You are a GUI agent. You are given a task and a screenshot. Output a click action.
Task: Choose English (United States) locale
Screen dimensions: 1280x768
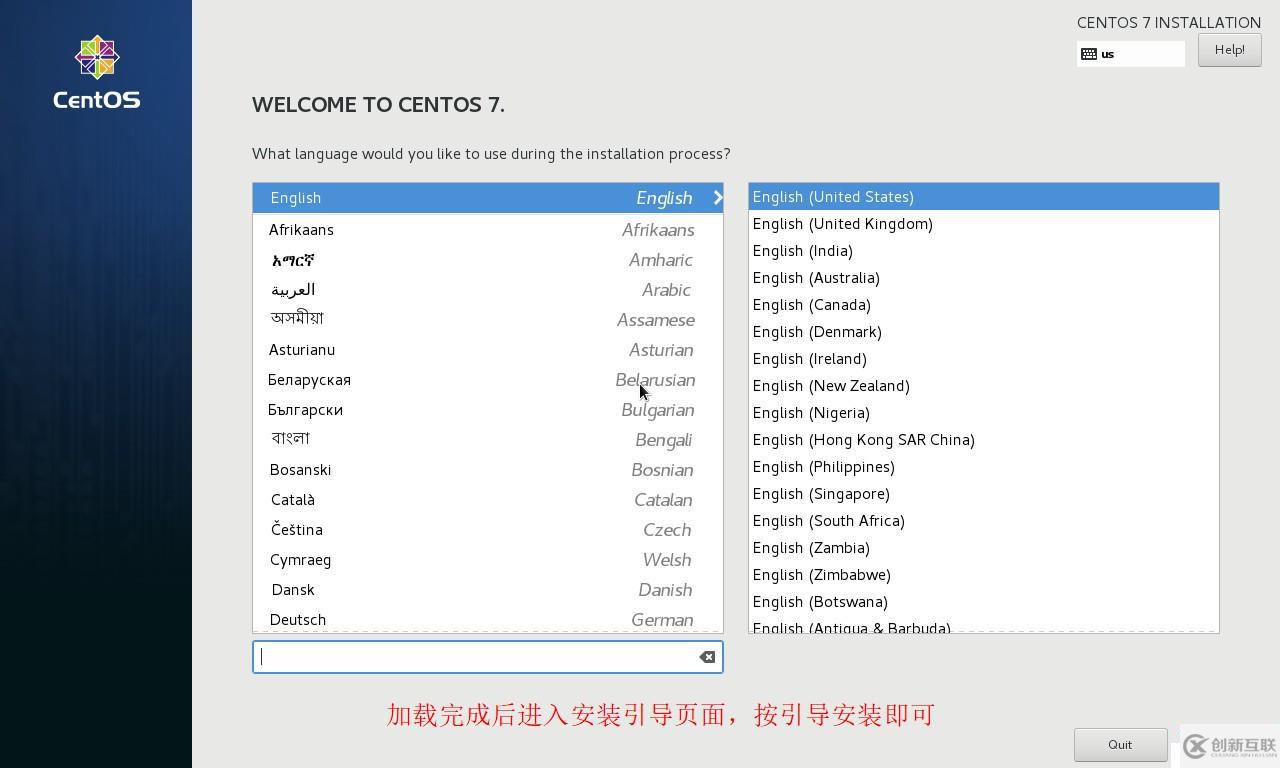click(984, 197)
